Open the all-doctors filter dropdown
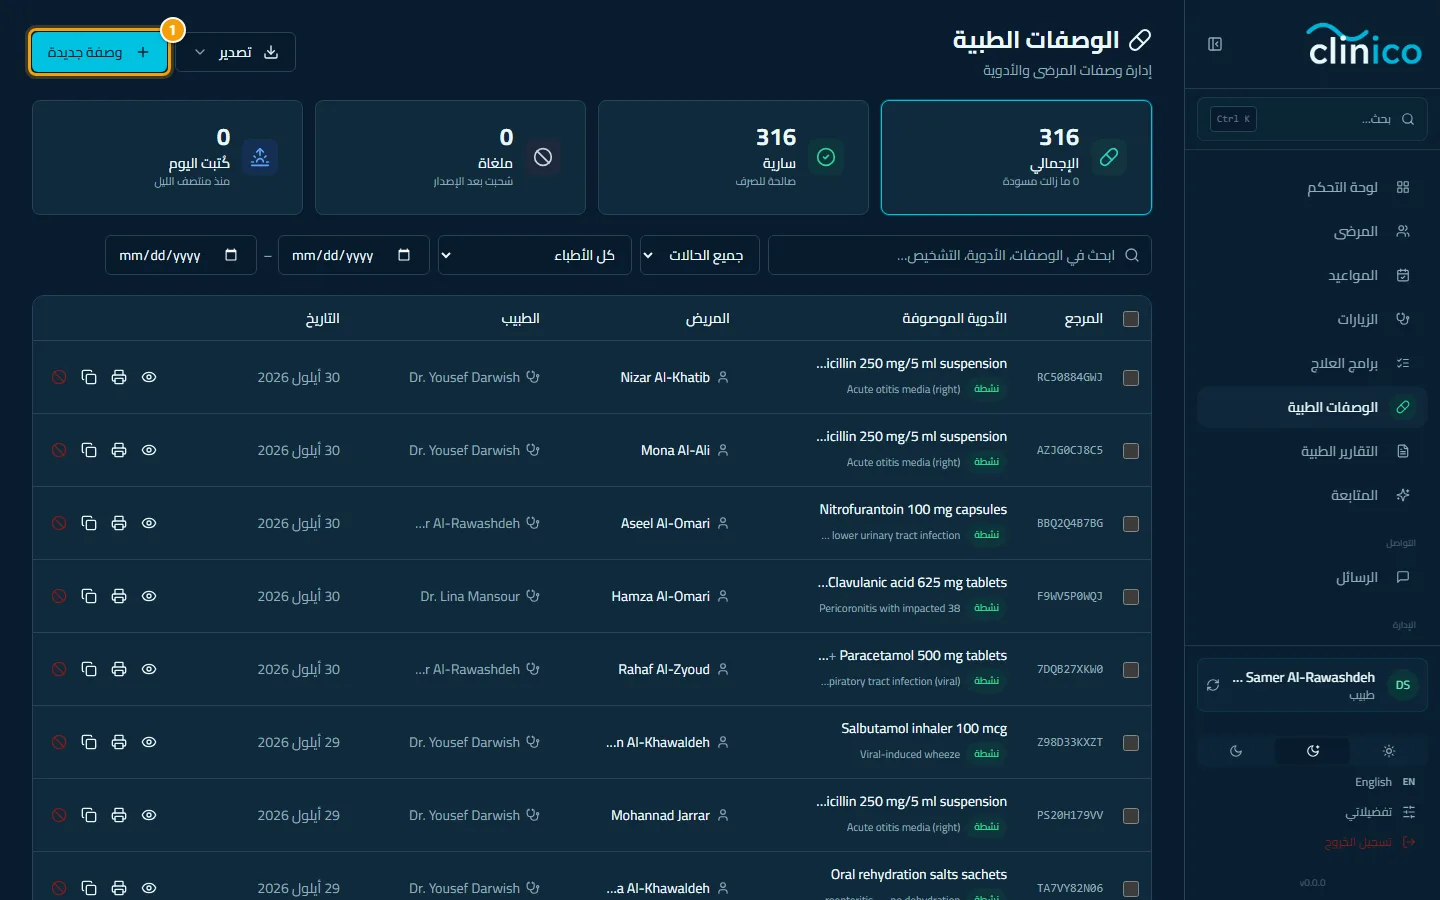This screenshot has width=1440, height=900. pyautogui.click(x=535, y=255)
